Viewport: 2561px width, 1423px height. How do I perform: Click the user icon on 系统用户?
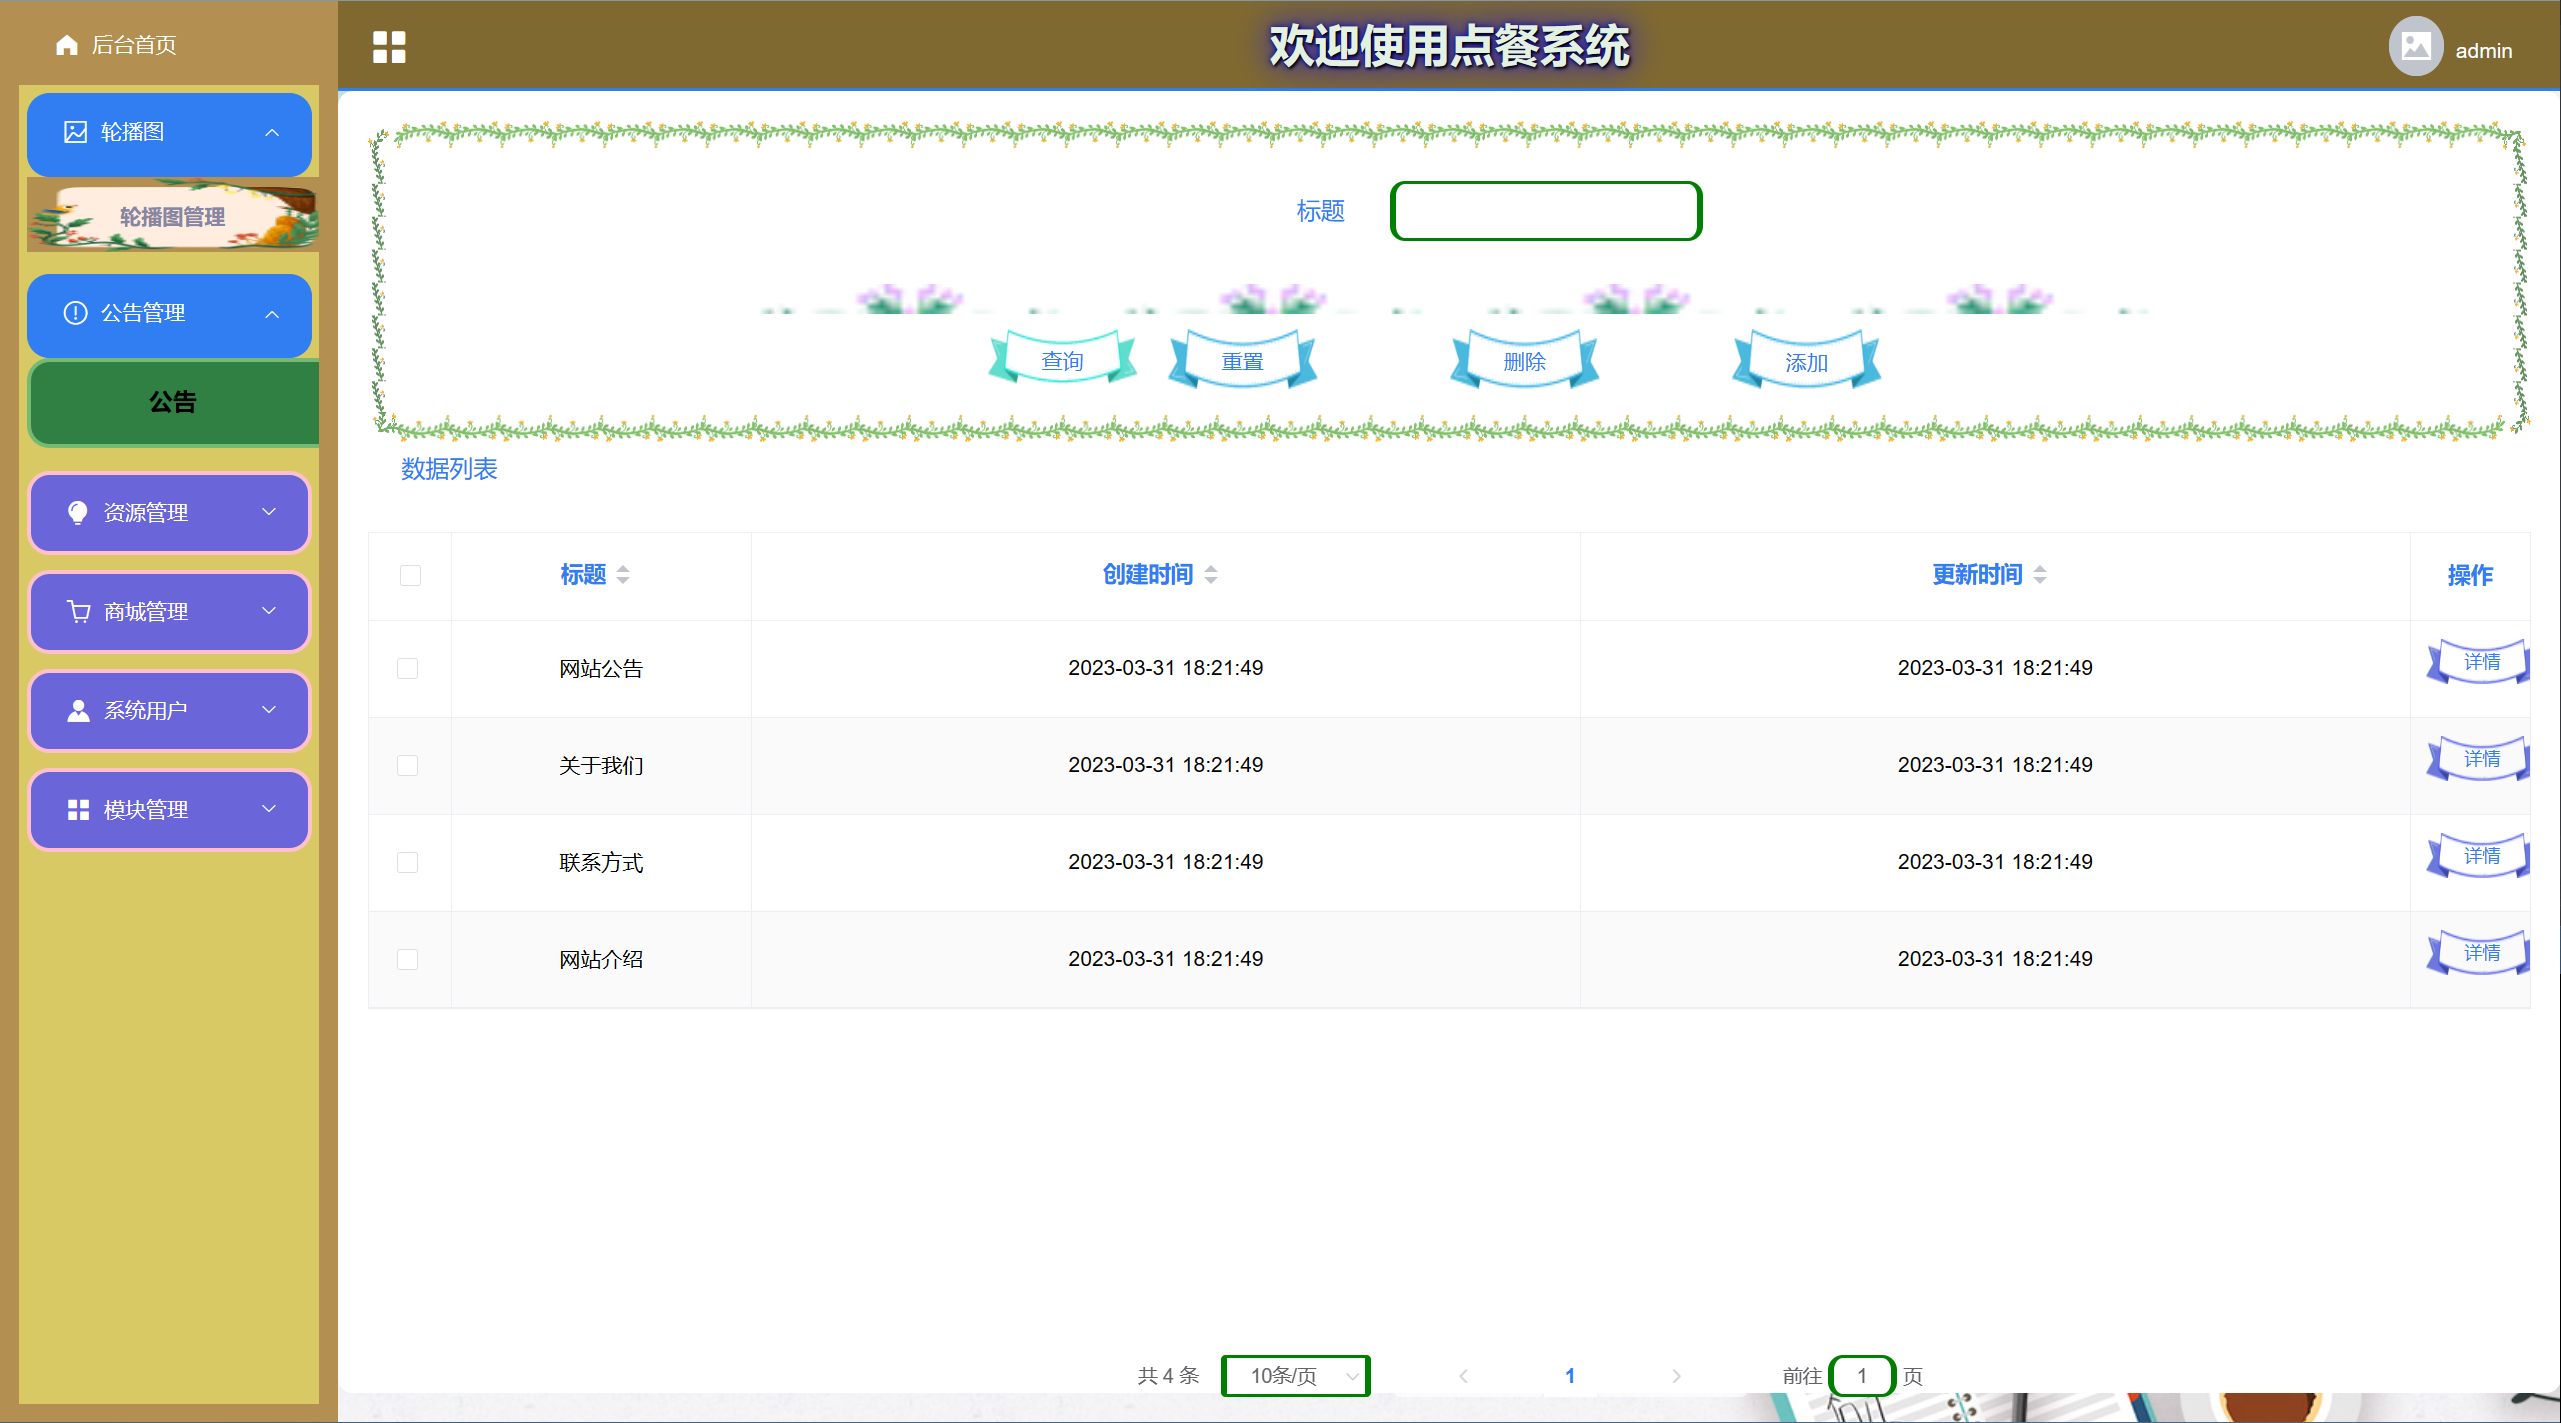(78, 710)
